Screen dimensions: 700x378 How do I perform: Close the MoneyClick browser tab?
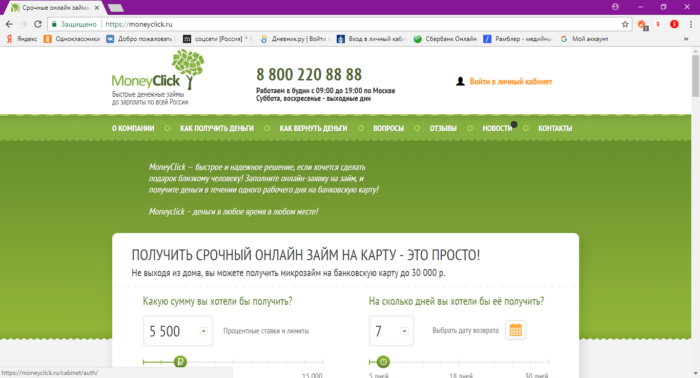pos(97,8)
